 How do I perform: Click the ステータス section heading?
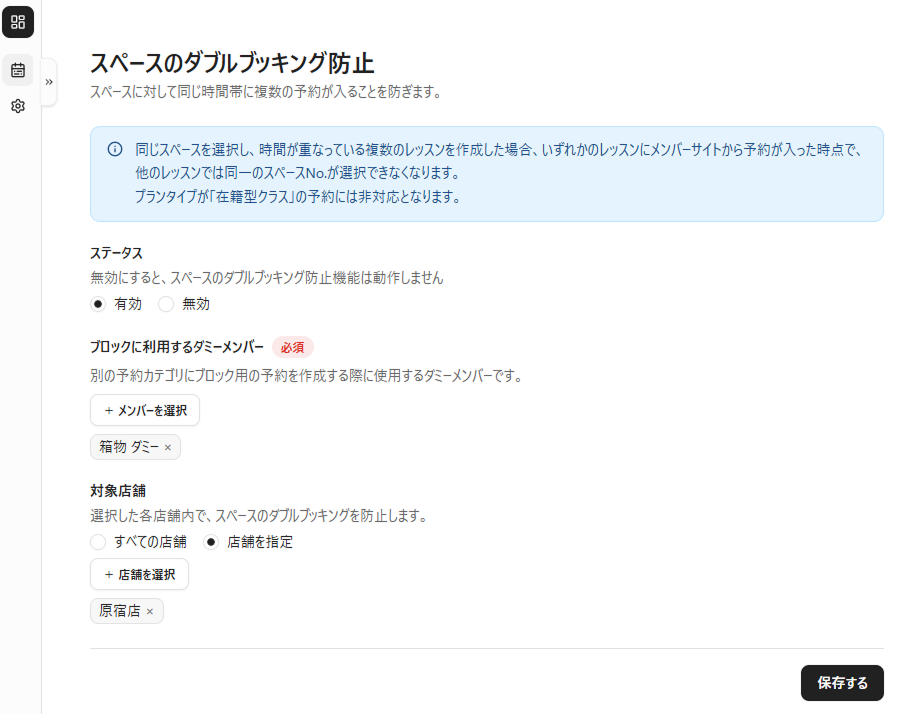click(x=116, y=253)
